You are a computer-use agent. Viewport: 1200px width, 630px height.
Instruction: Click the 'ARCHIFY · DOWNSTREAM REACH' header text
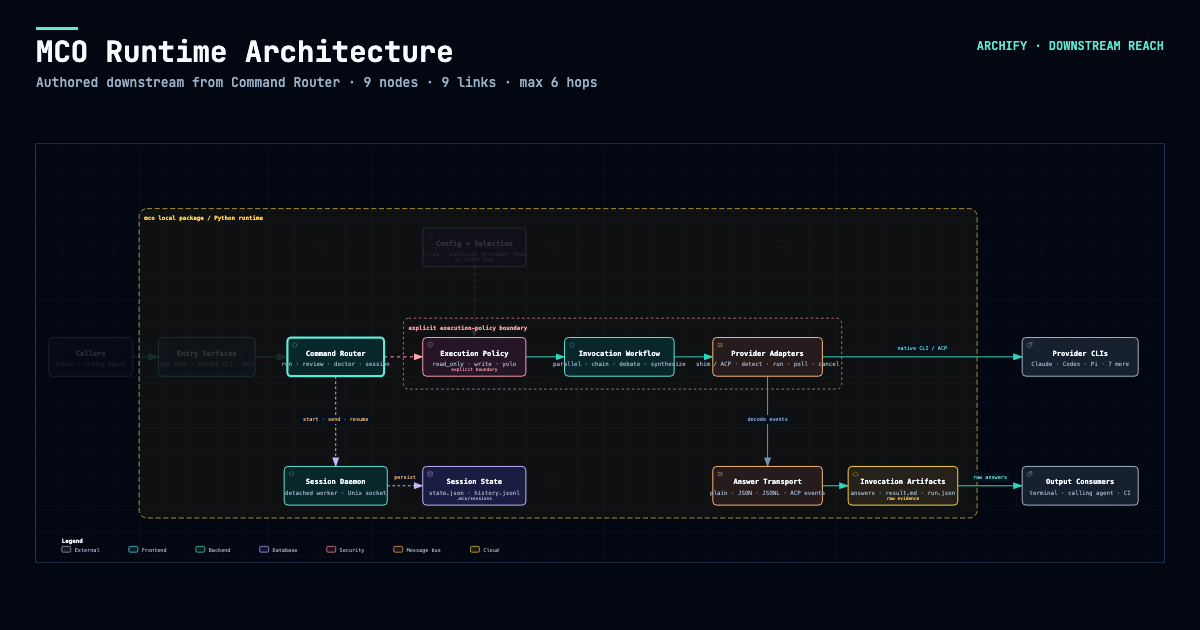point(1070,46)
